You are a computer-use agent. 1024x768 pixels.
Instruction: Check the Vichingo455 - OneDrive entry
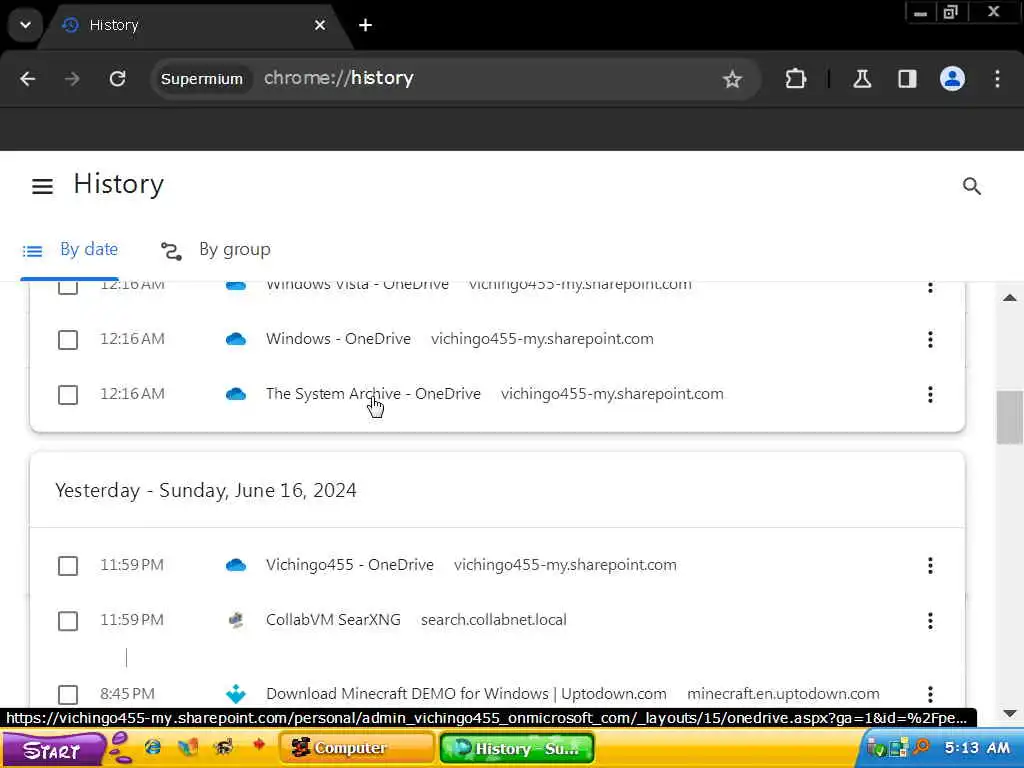(x=68, y=566)
